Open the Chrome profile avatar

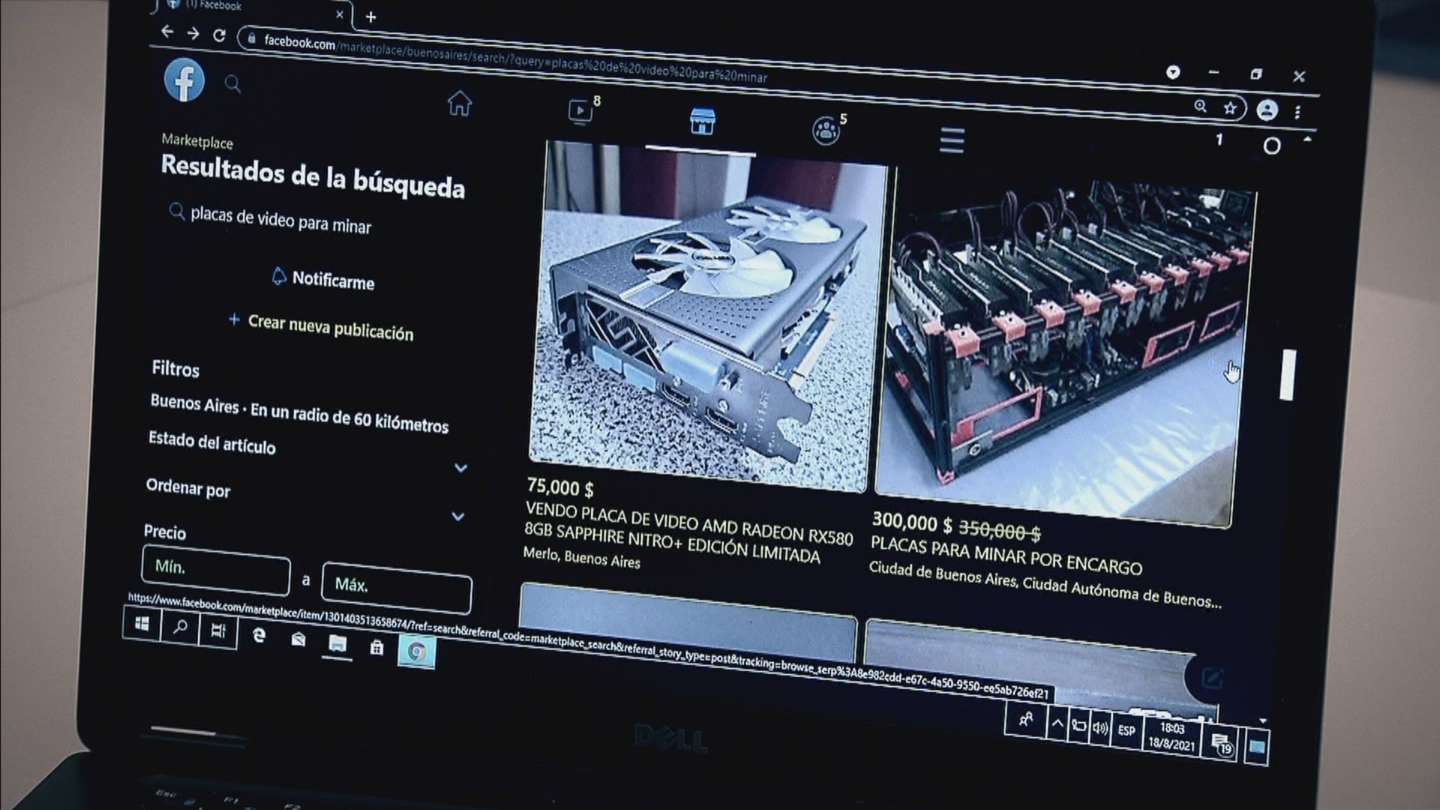click(x=1267, y=110)
